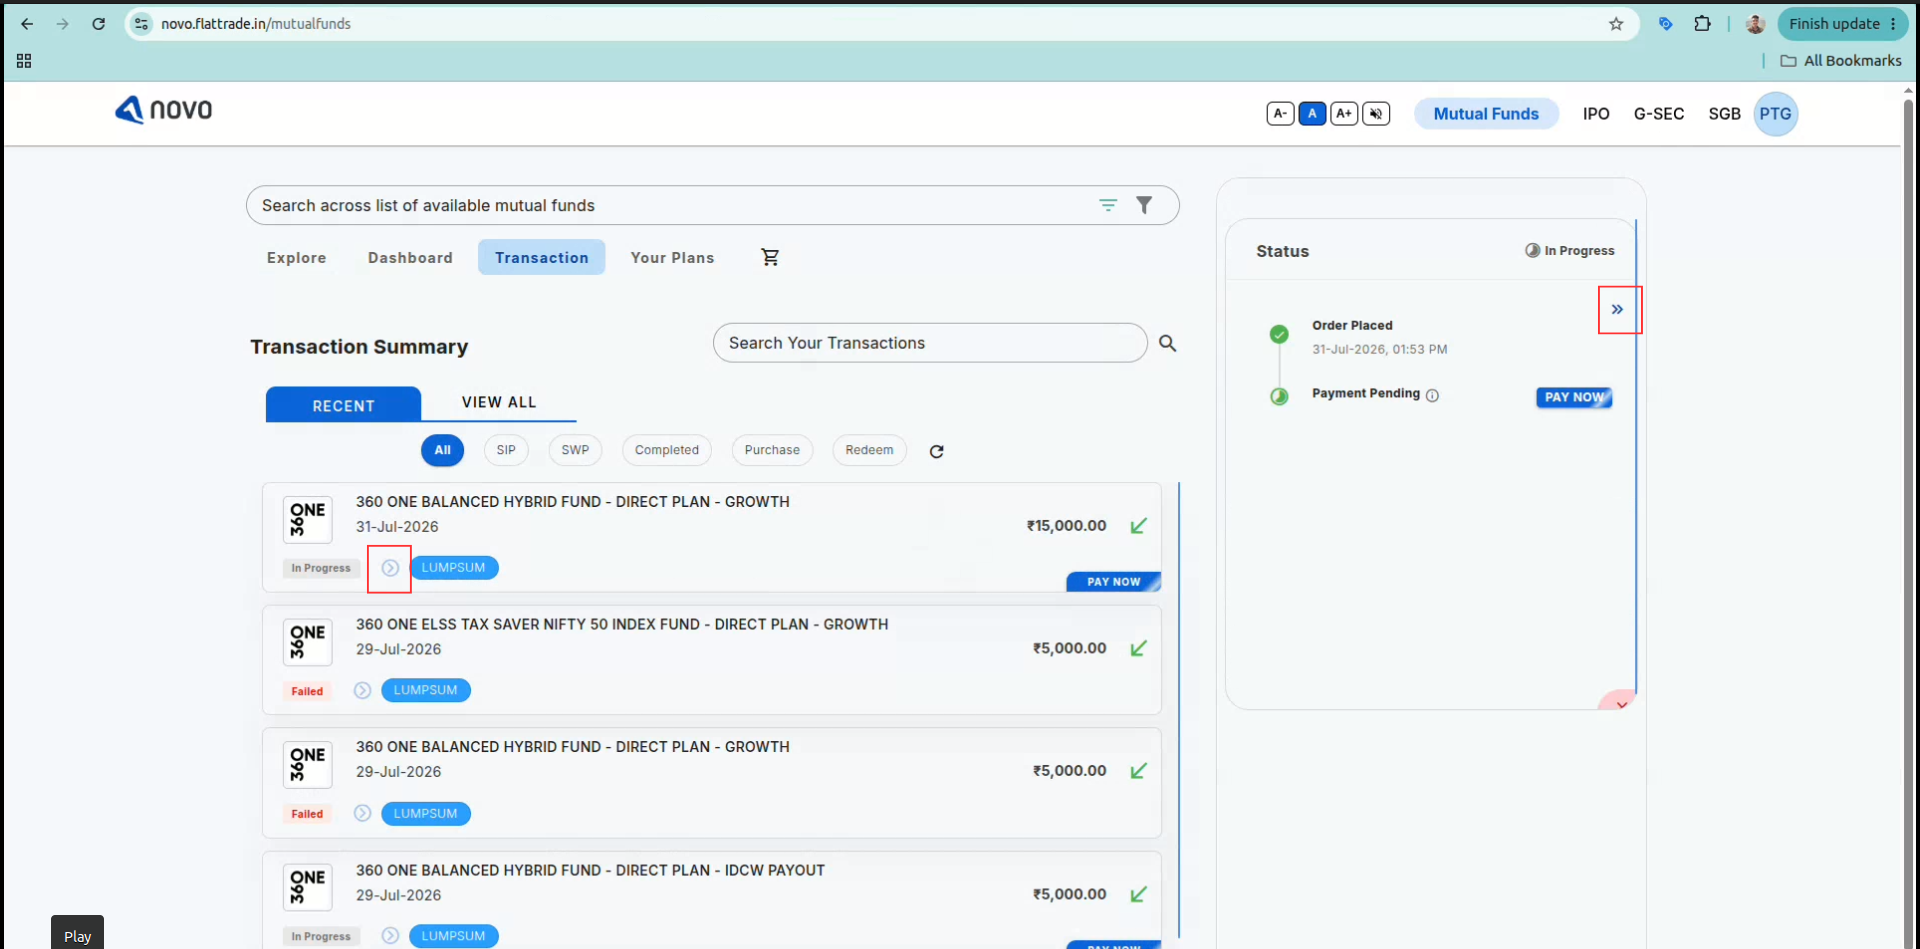Go back in browser history
This screenshot has width=1920, height=949.
[x=27, y=24]
